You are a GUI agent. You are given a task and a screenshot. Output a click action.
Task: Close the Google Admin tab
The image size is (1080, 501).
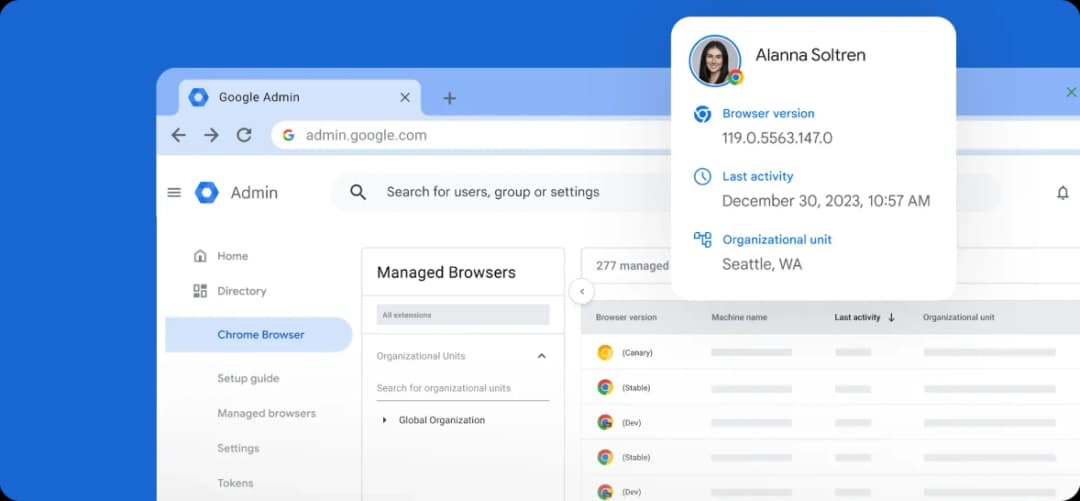point(405,98)
